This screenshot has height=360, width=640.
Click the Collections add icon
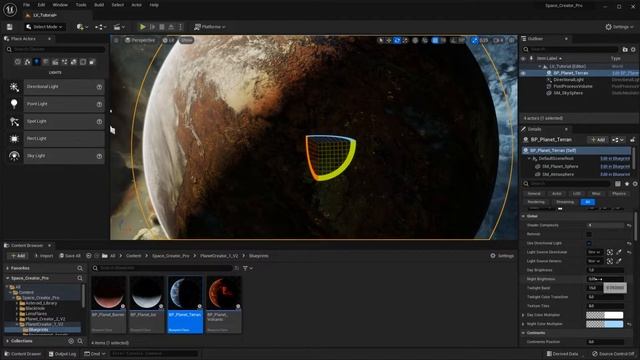coord(71,341)
